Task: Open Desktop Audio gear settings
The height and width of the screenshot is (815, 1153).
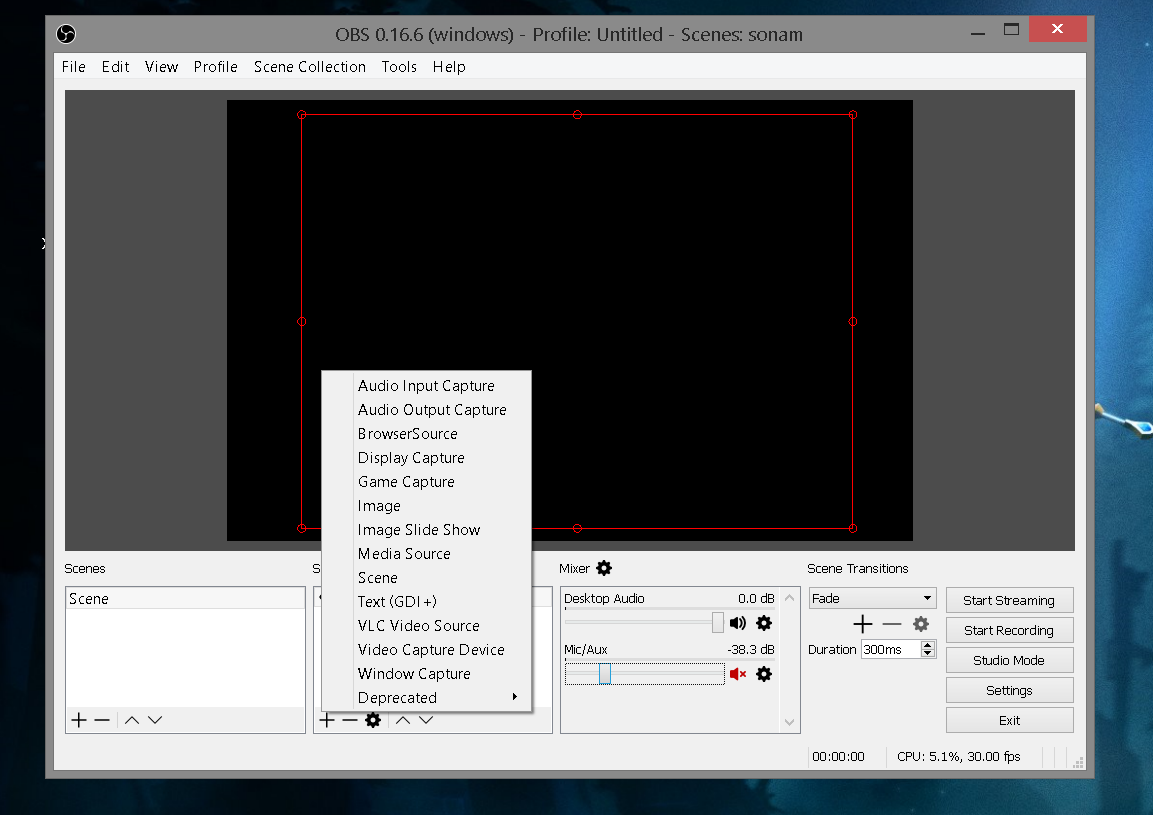Action: pyautogui.click(x=764, y=623)
